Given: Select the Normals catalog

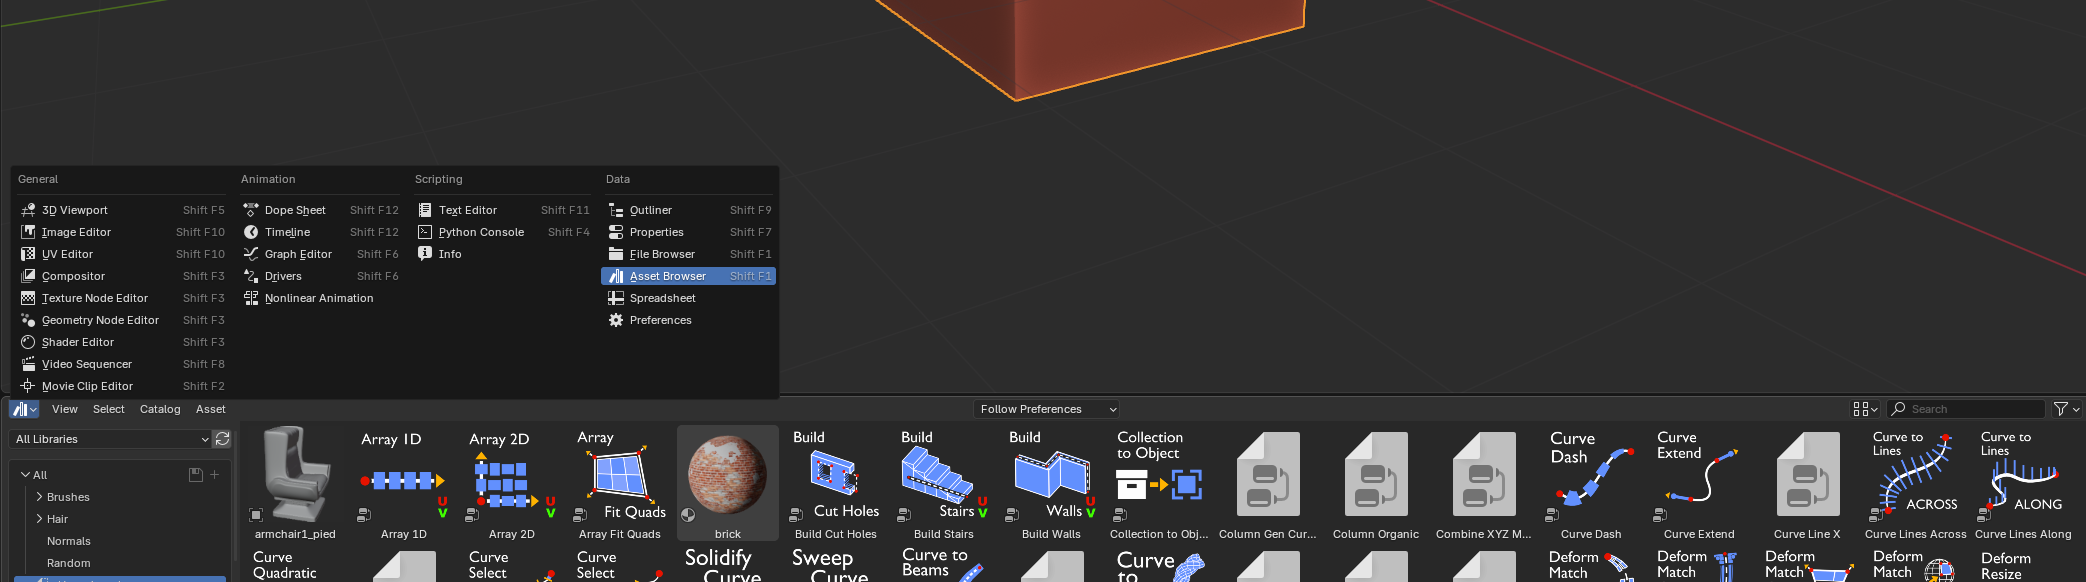Looking at the screenshot, I should tap(69, 541).
